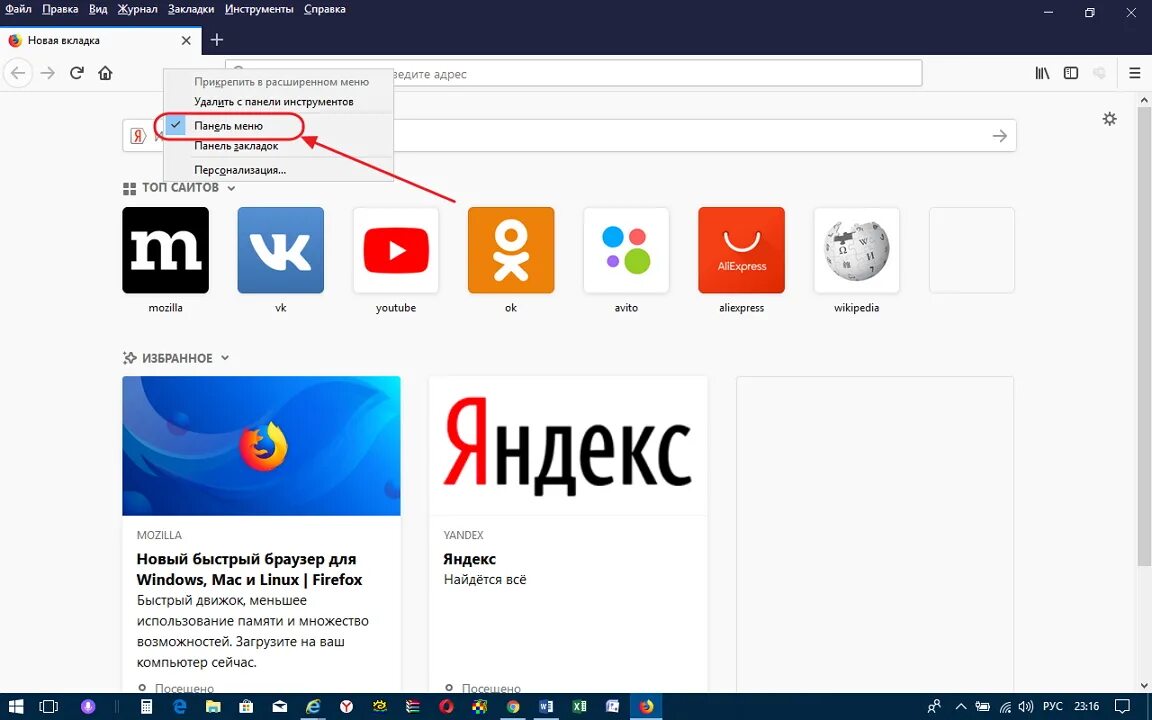The height and width of the screenshot is (720, 1152).
Task: Show sidebars using the toolbar icon
Action: [x=1071, y=73]
